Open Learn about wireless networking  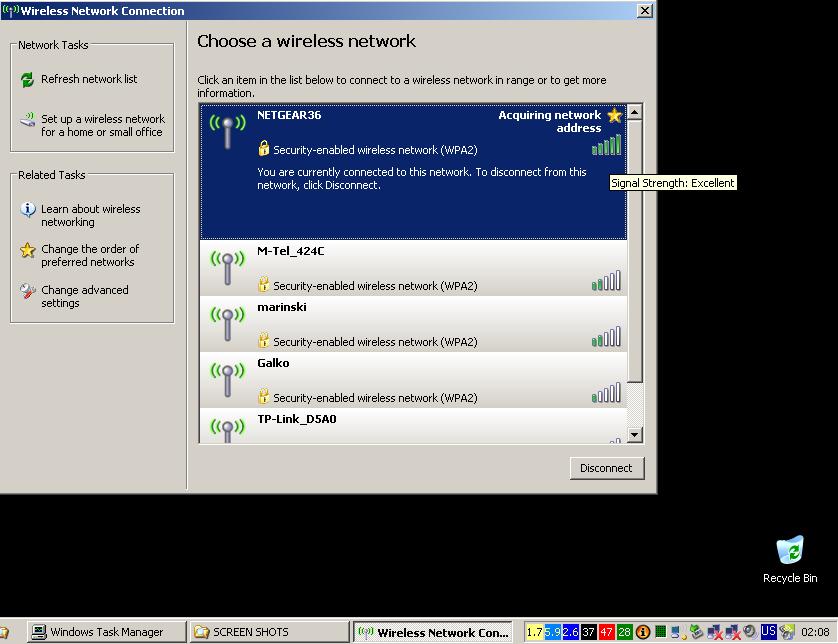[91, 215]
